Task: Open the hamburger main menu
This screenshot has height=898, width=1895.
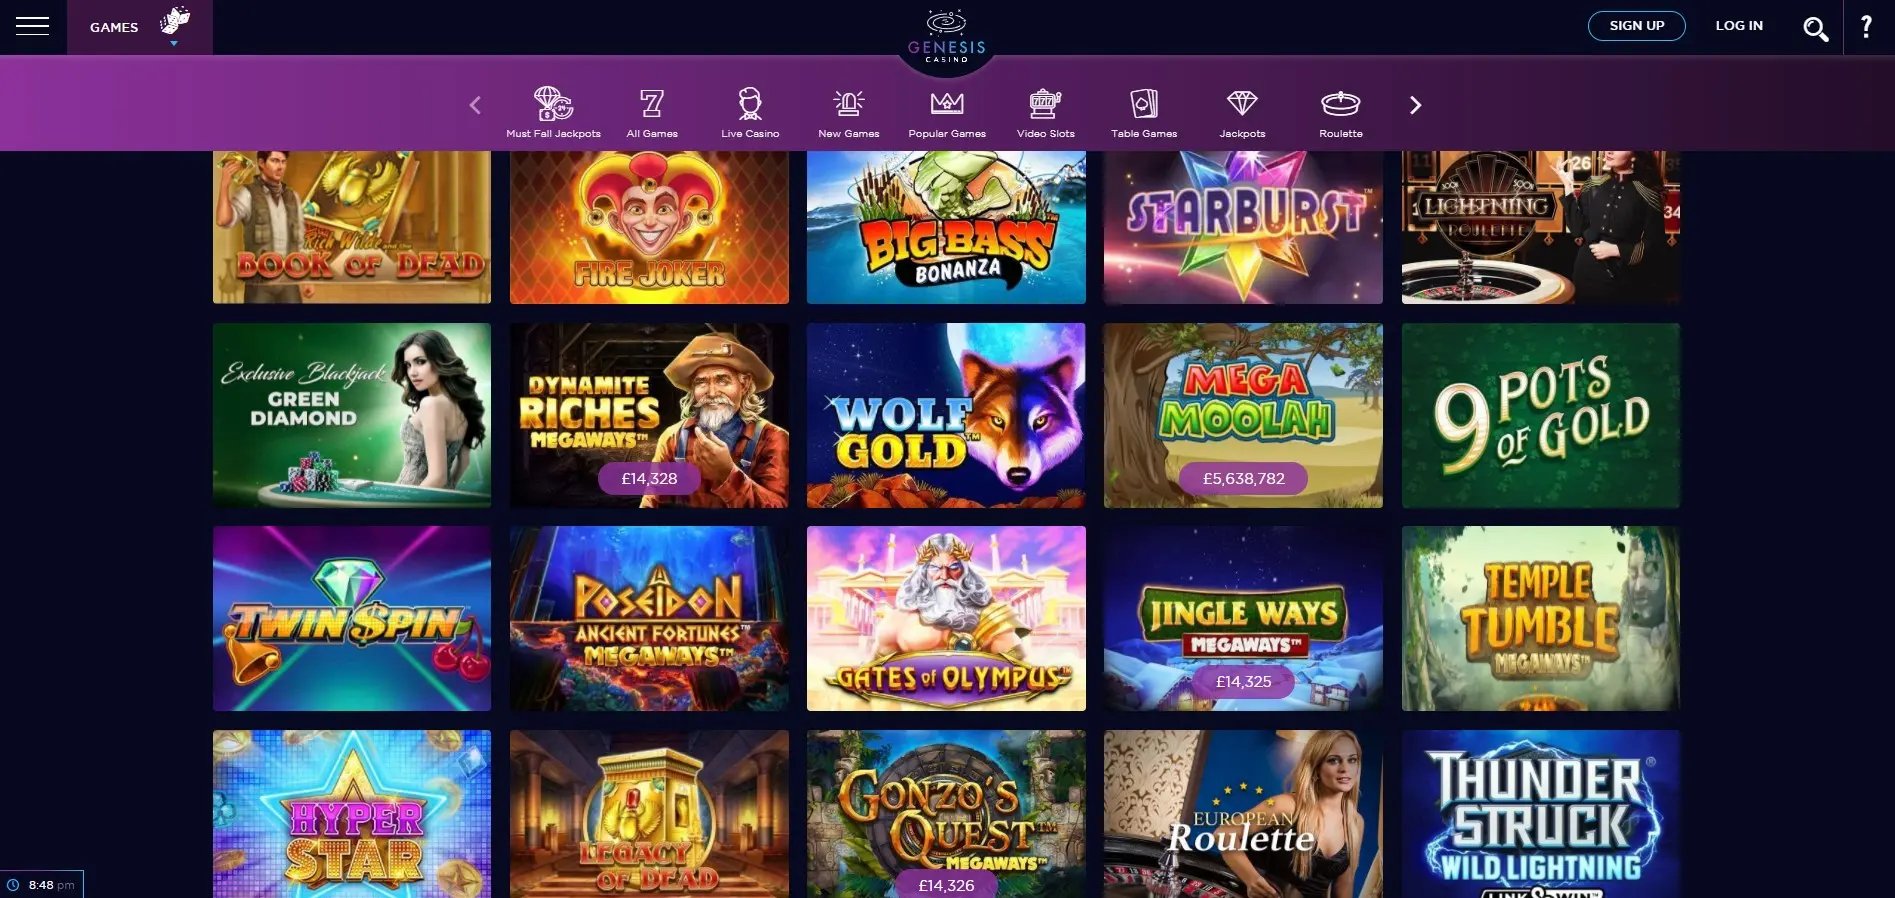Action: pyautogui.click(x=32, y=26)
